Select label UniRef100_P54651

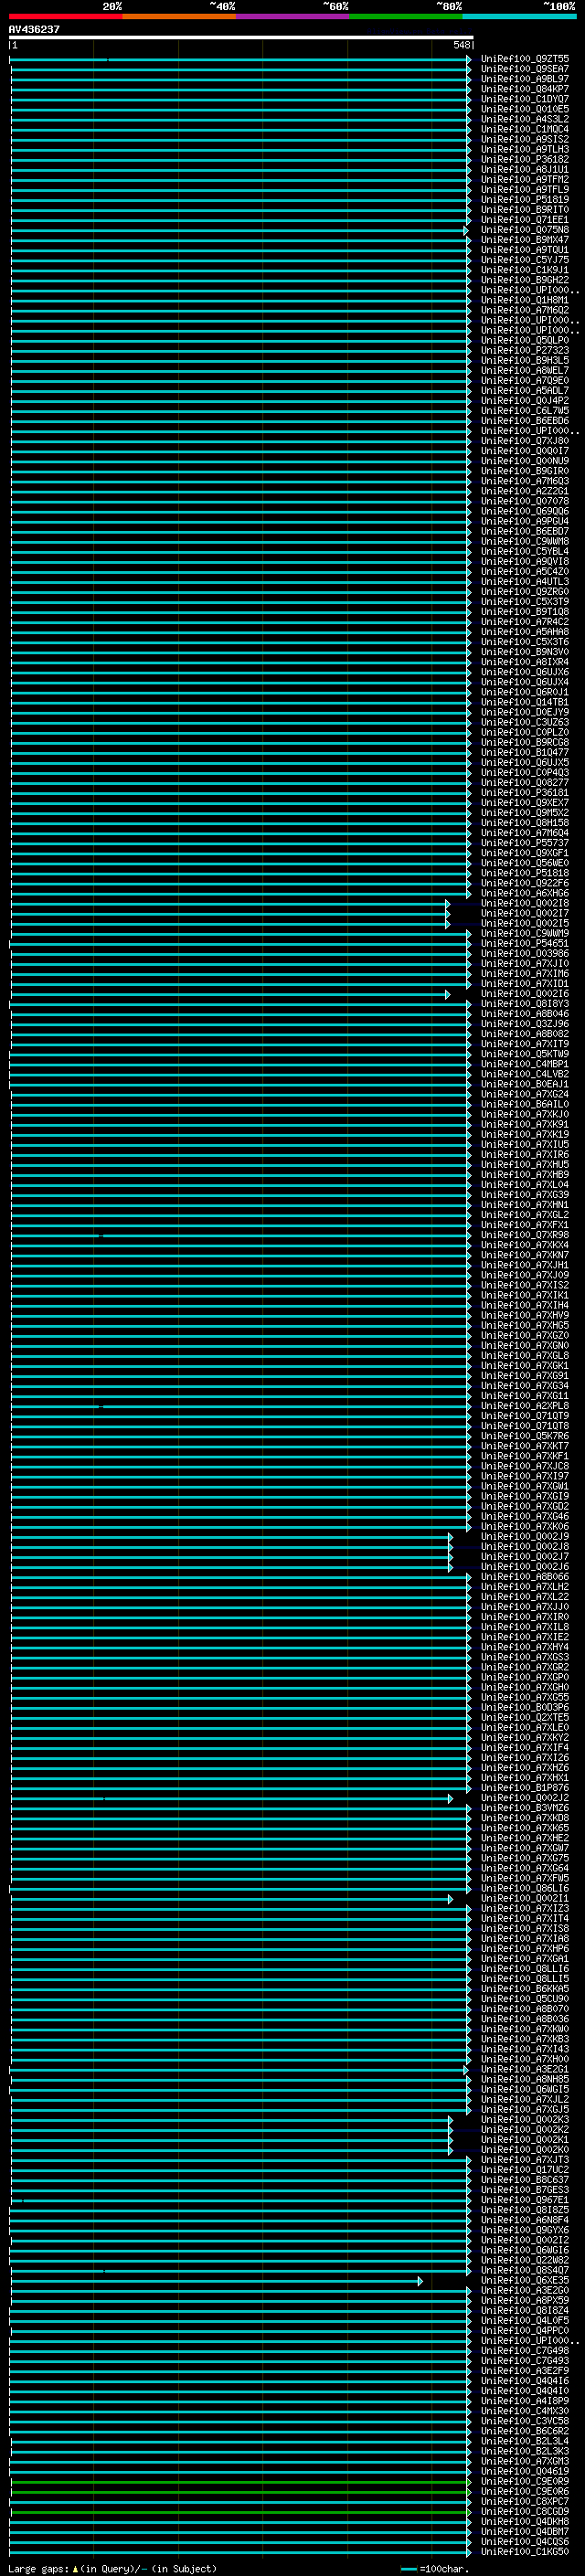coord(524,944)
